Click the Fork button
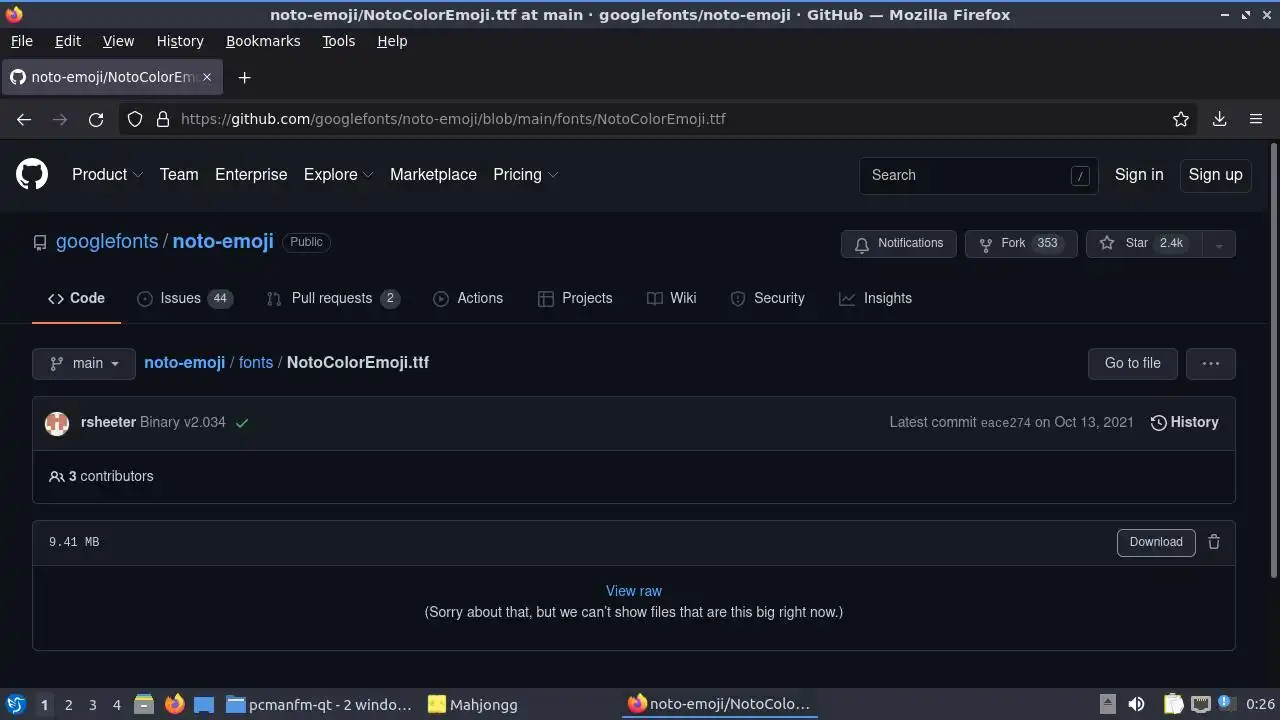 (1021, 244)
